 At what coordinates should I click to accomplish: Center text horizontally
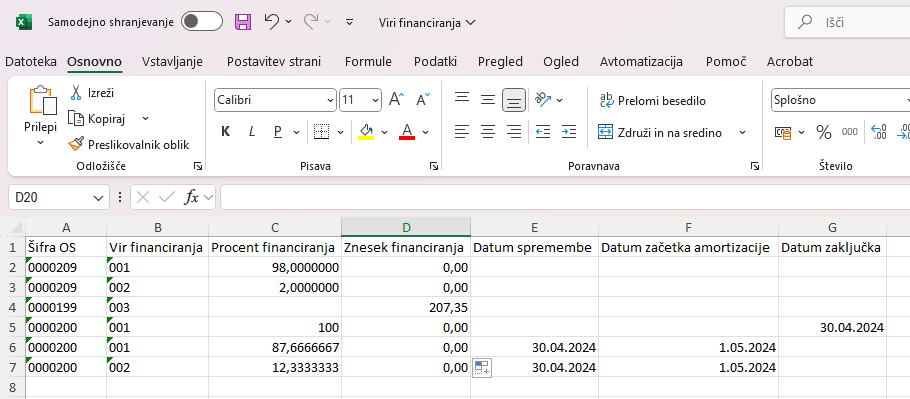click(x=488, y=132)
